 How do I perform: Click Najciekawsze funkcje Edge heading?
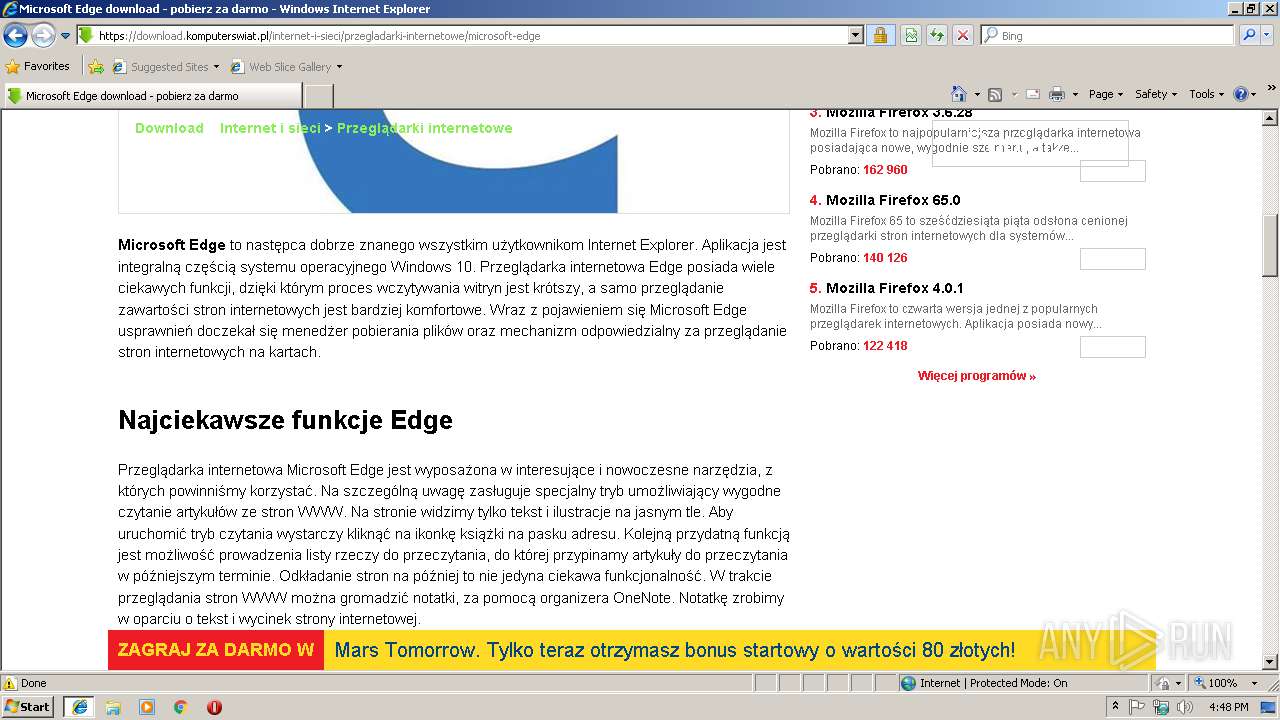coord(285,420)
